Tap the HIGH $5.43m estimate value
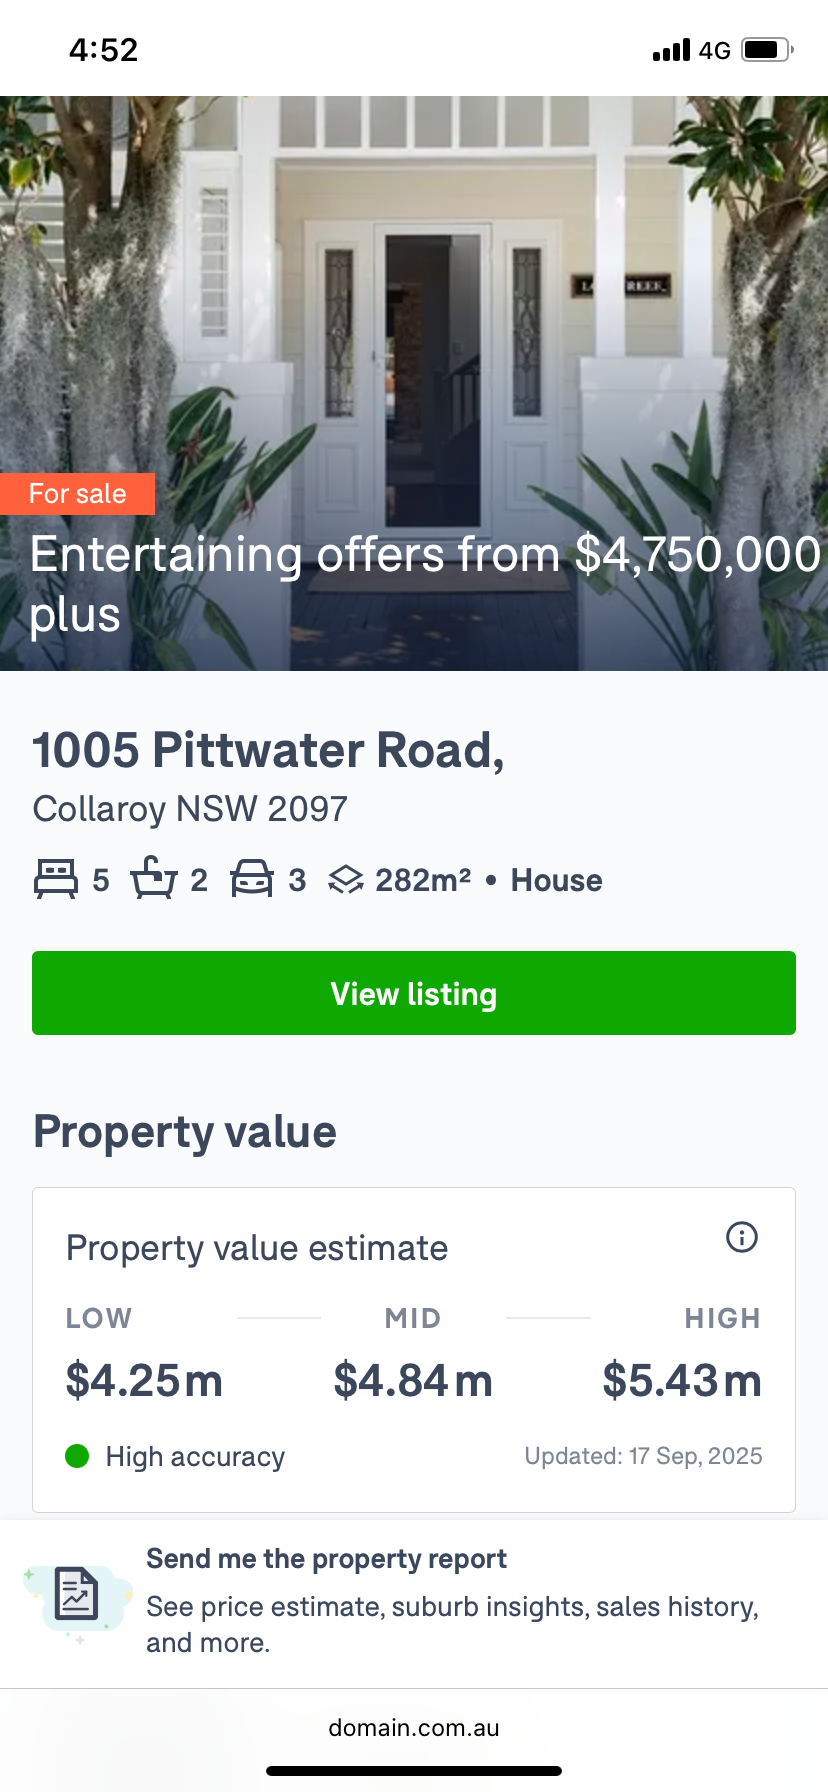Image resolution: width=828 pixels, height=1792 pixels. pos(682,1380)
